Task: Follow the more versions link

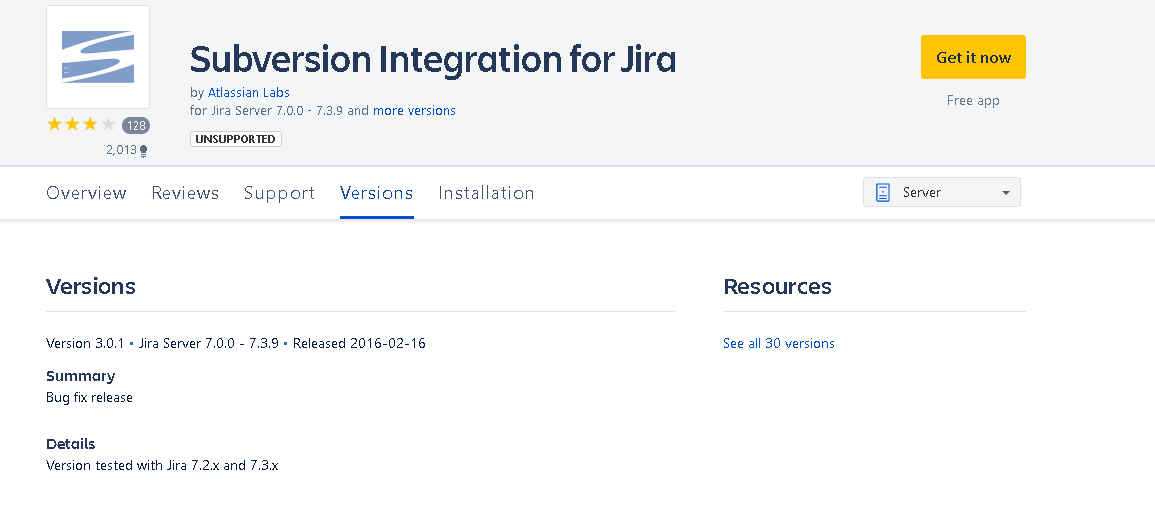Action: pyautogui.click(x=414, y=110)
